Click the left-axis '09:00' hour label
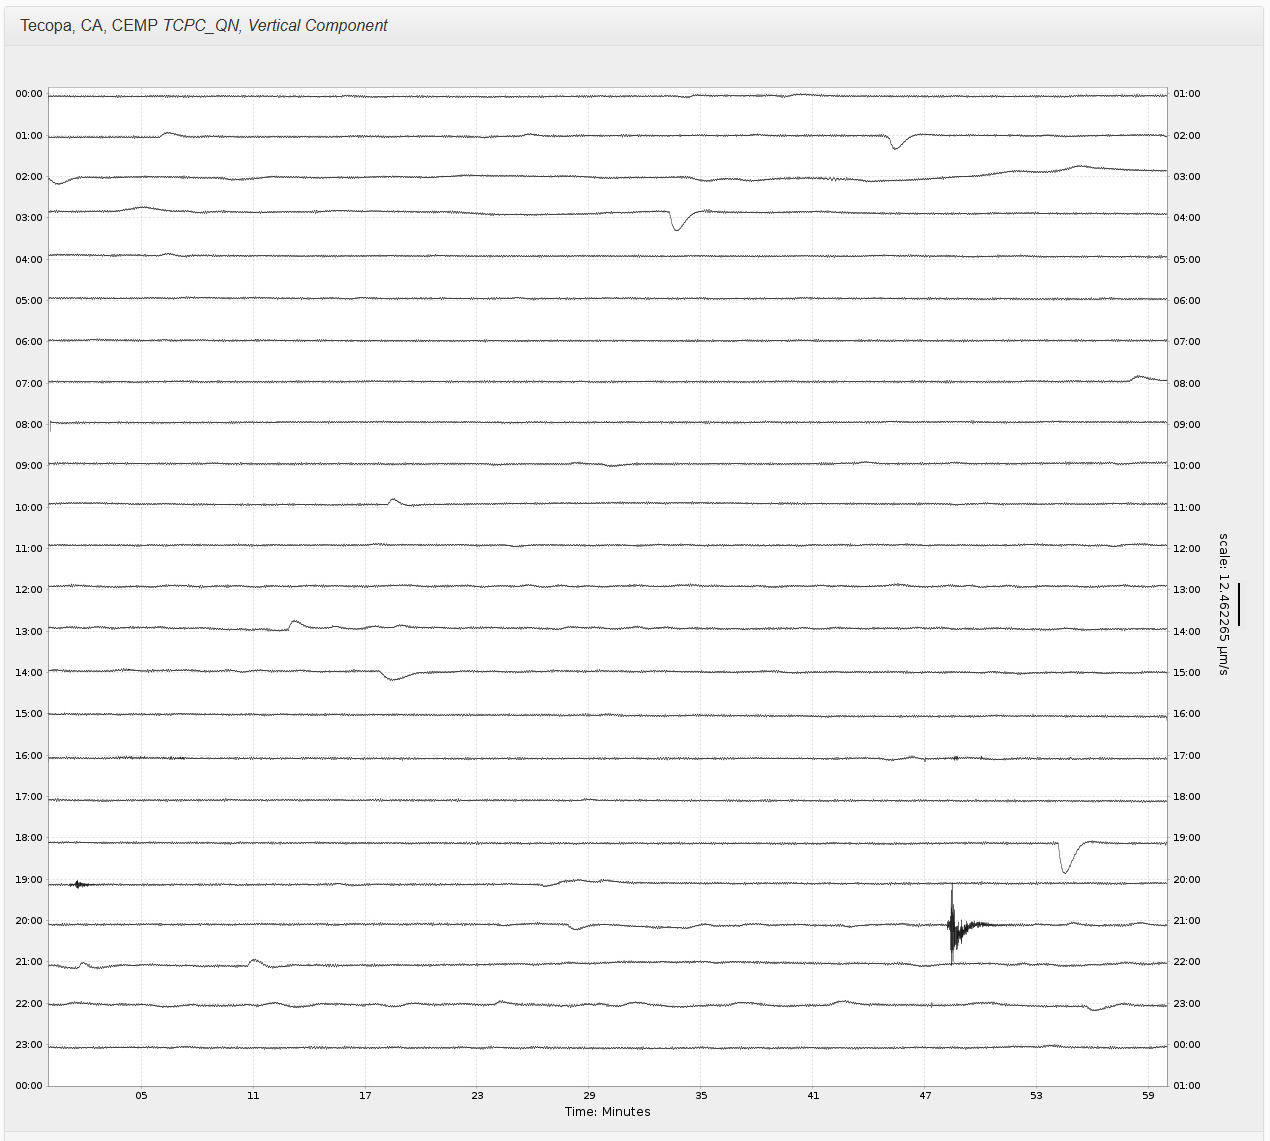The image size is (1270, 1141). 29,466
